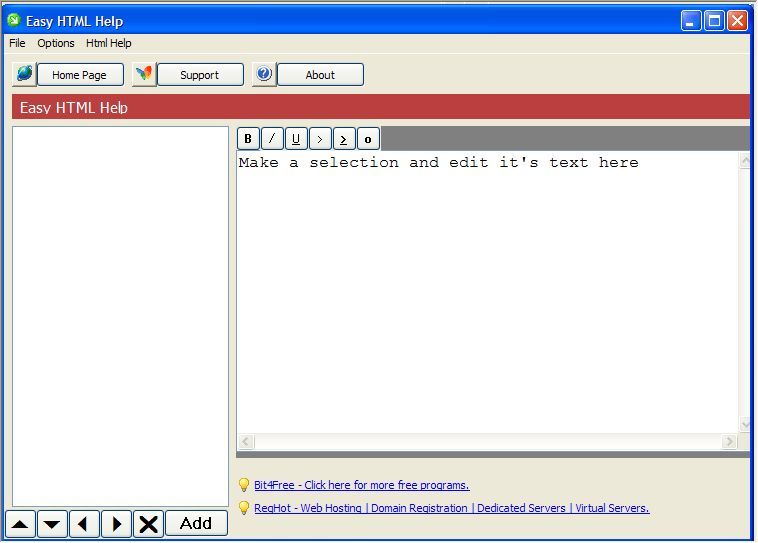
Task: Click the bold 'o' bullet button
Action: point(368,139)
